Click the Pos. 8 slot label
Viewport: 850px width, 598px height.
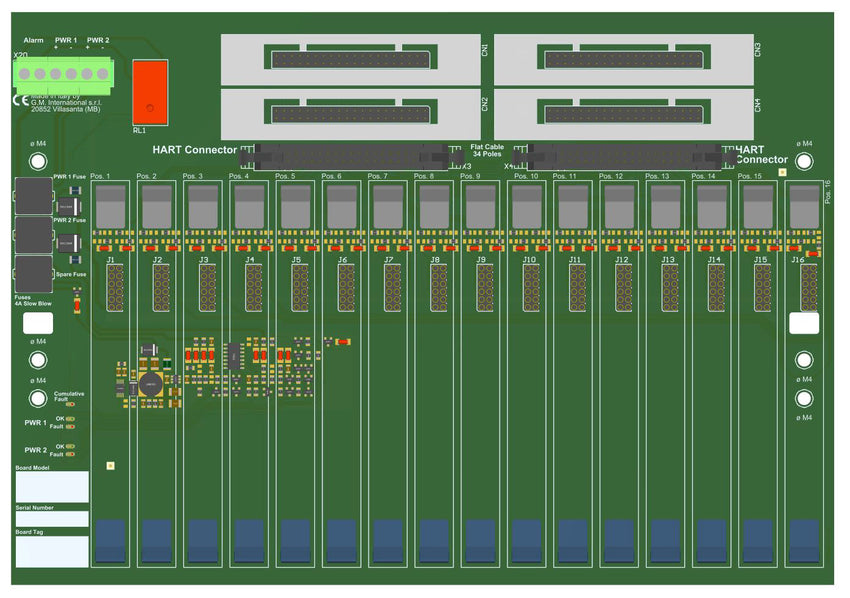click(424, 176)
